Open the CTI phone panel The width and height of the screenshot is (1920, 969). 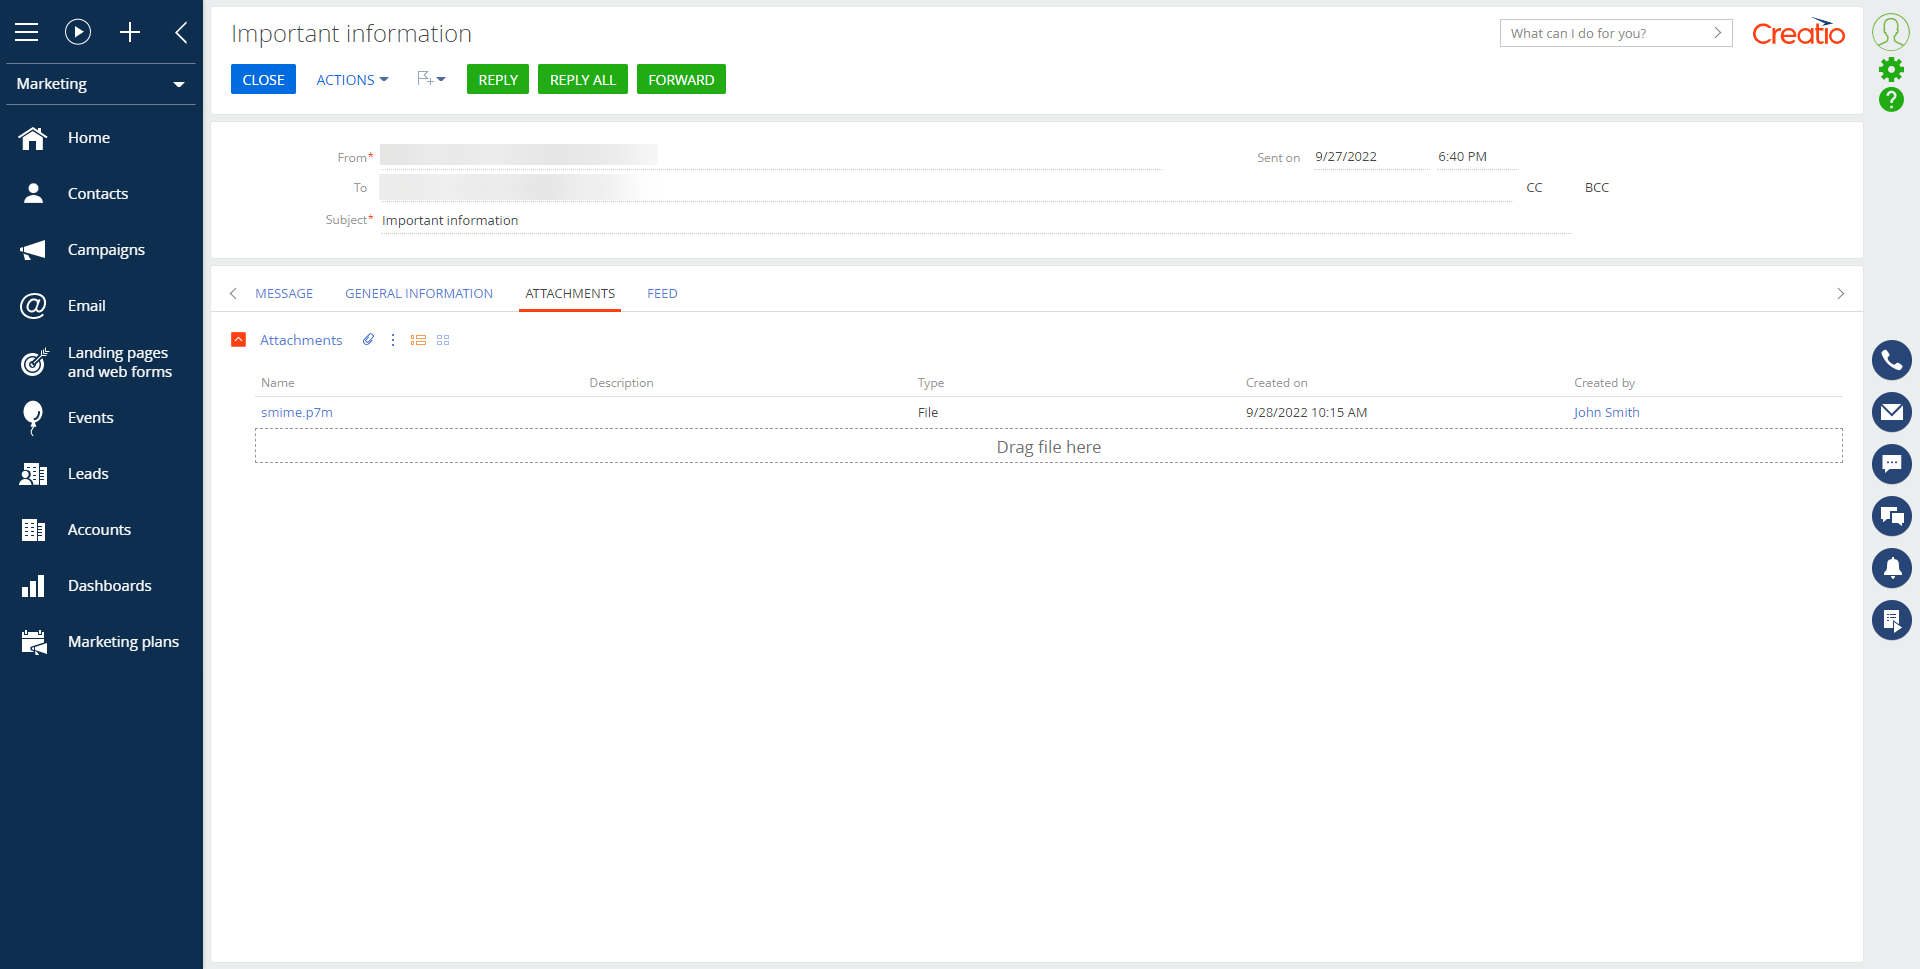pos(1892,360)
